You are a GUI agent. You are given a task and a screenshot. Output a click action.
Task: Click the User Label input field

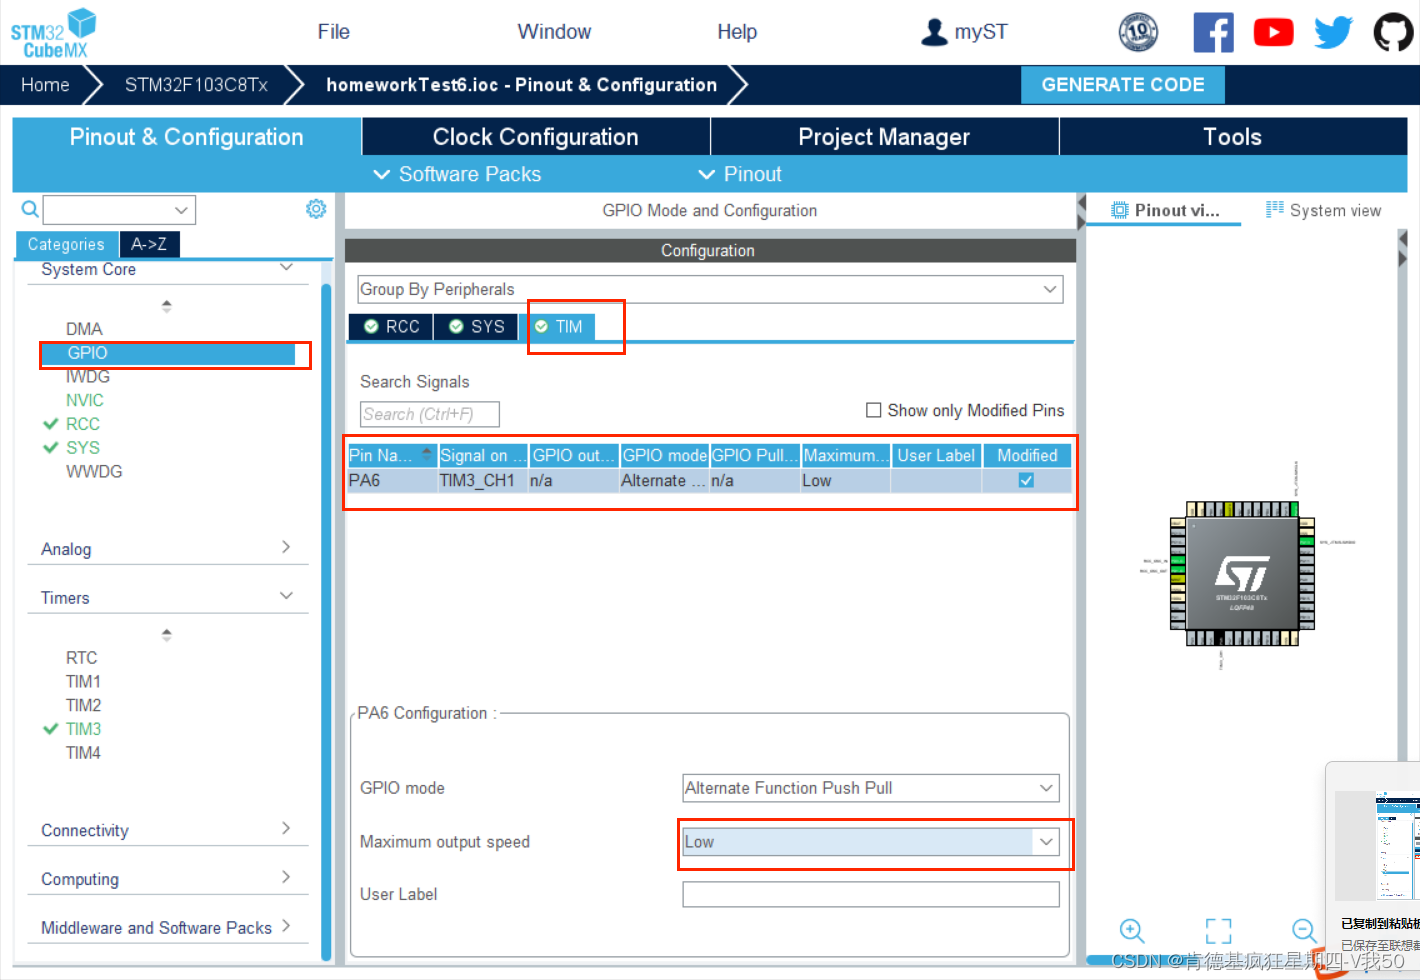(870, 894)
